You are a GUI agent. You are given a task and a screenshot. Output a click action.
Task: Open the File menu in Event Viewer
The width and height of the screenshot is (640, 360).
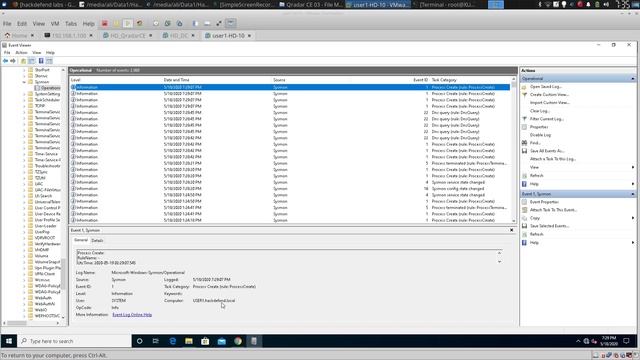point(7,53)
